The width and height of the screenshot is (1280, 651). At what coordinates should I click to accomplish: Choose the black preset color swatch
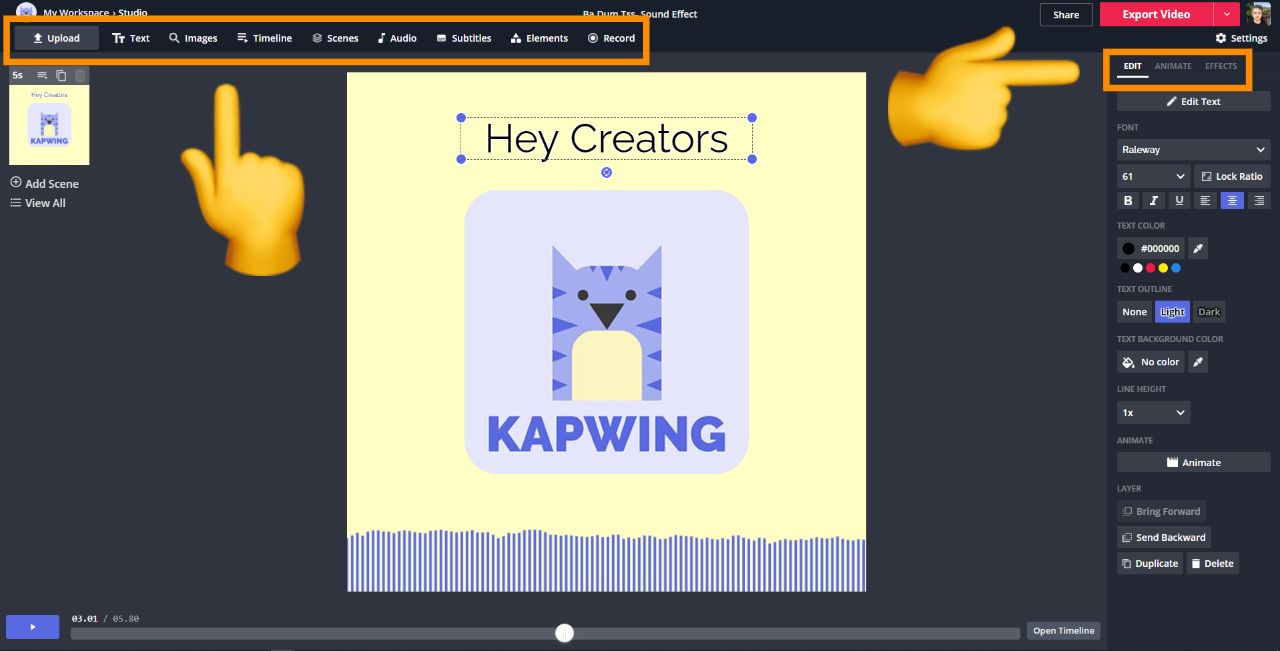(x=1125, y=268)
